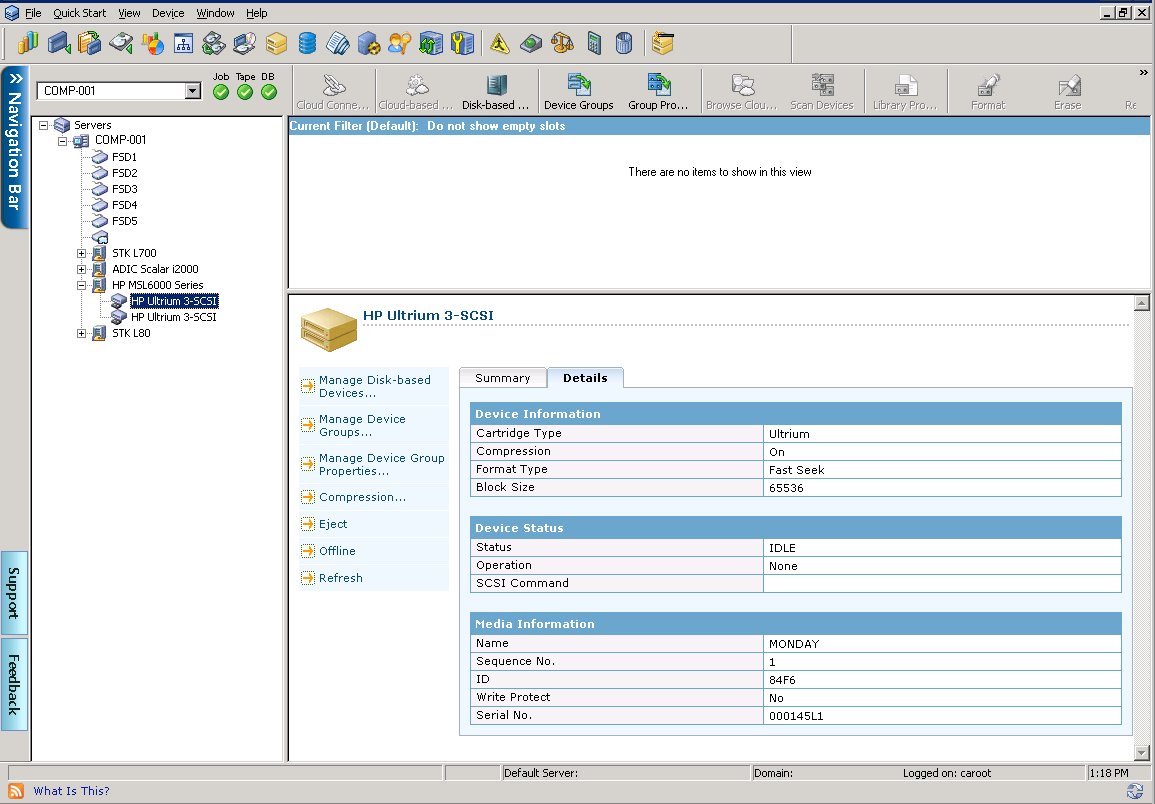This screenshot has height=804, width=1155.
Task: Switch to the Summary tab
Action: pos(502,378)
